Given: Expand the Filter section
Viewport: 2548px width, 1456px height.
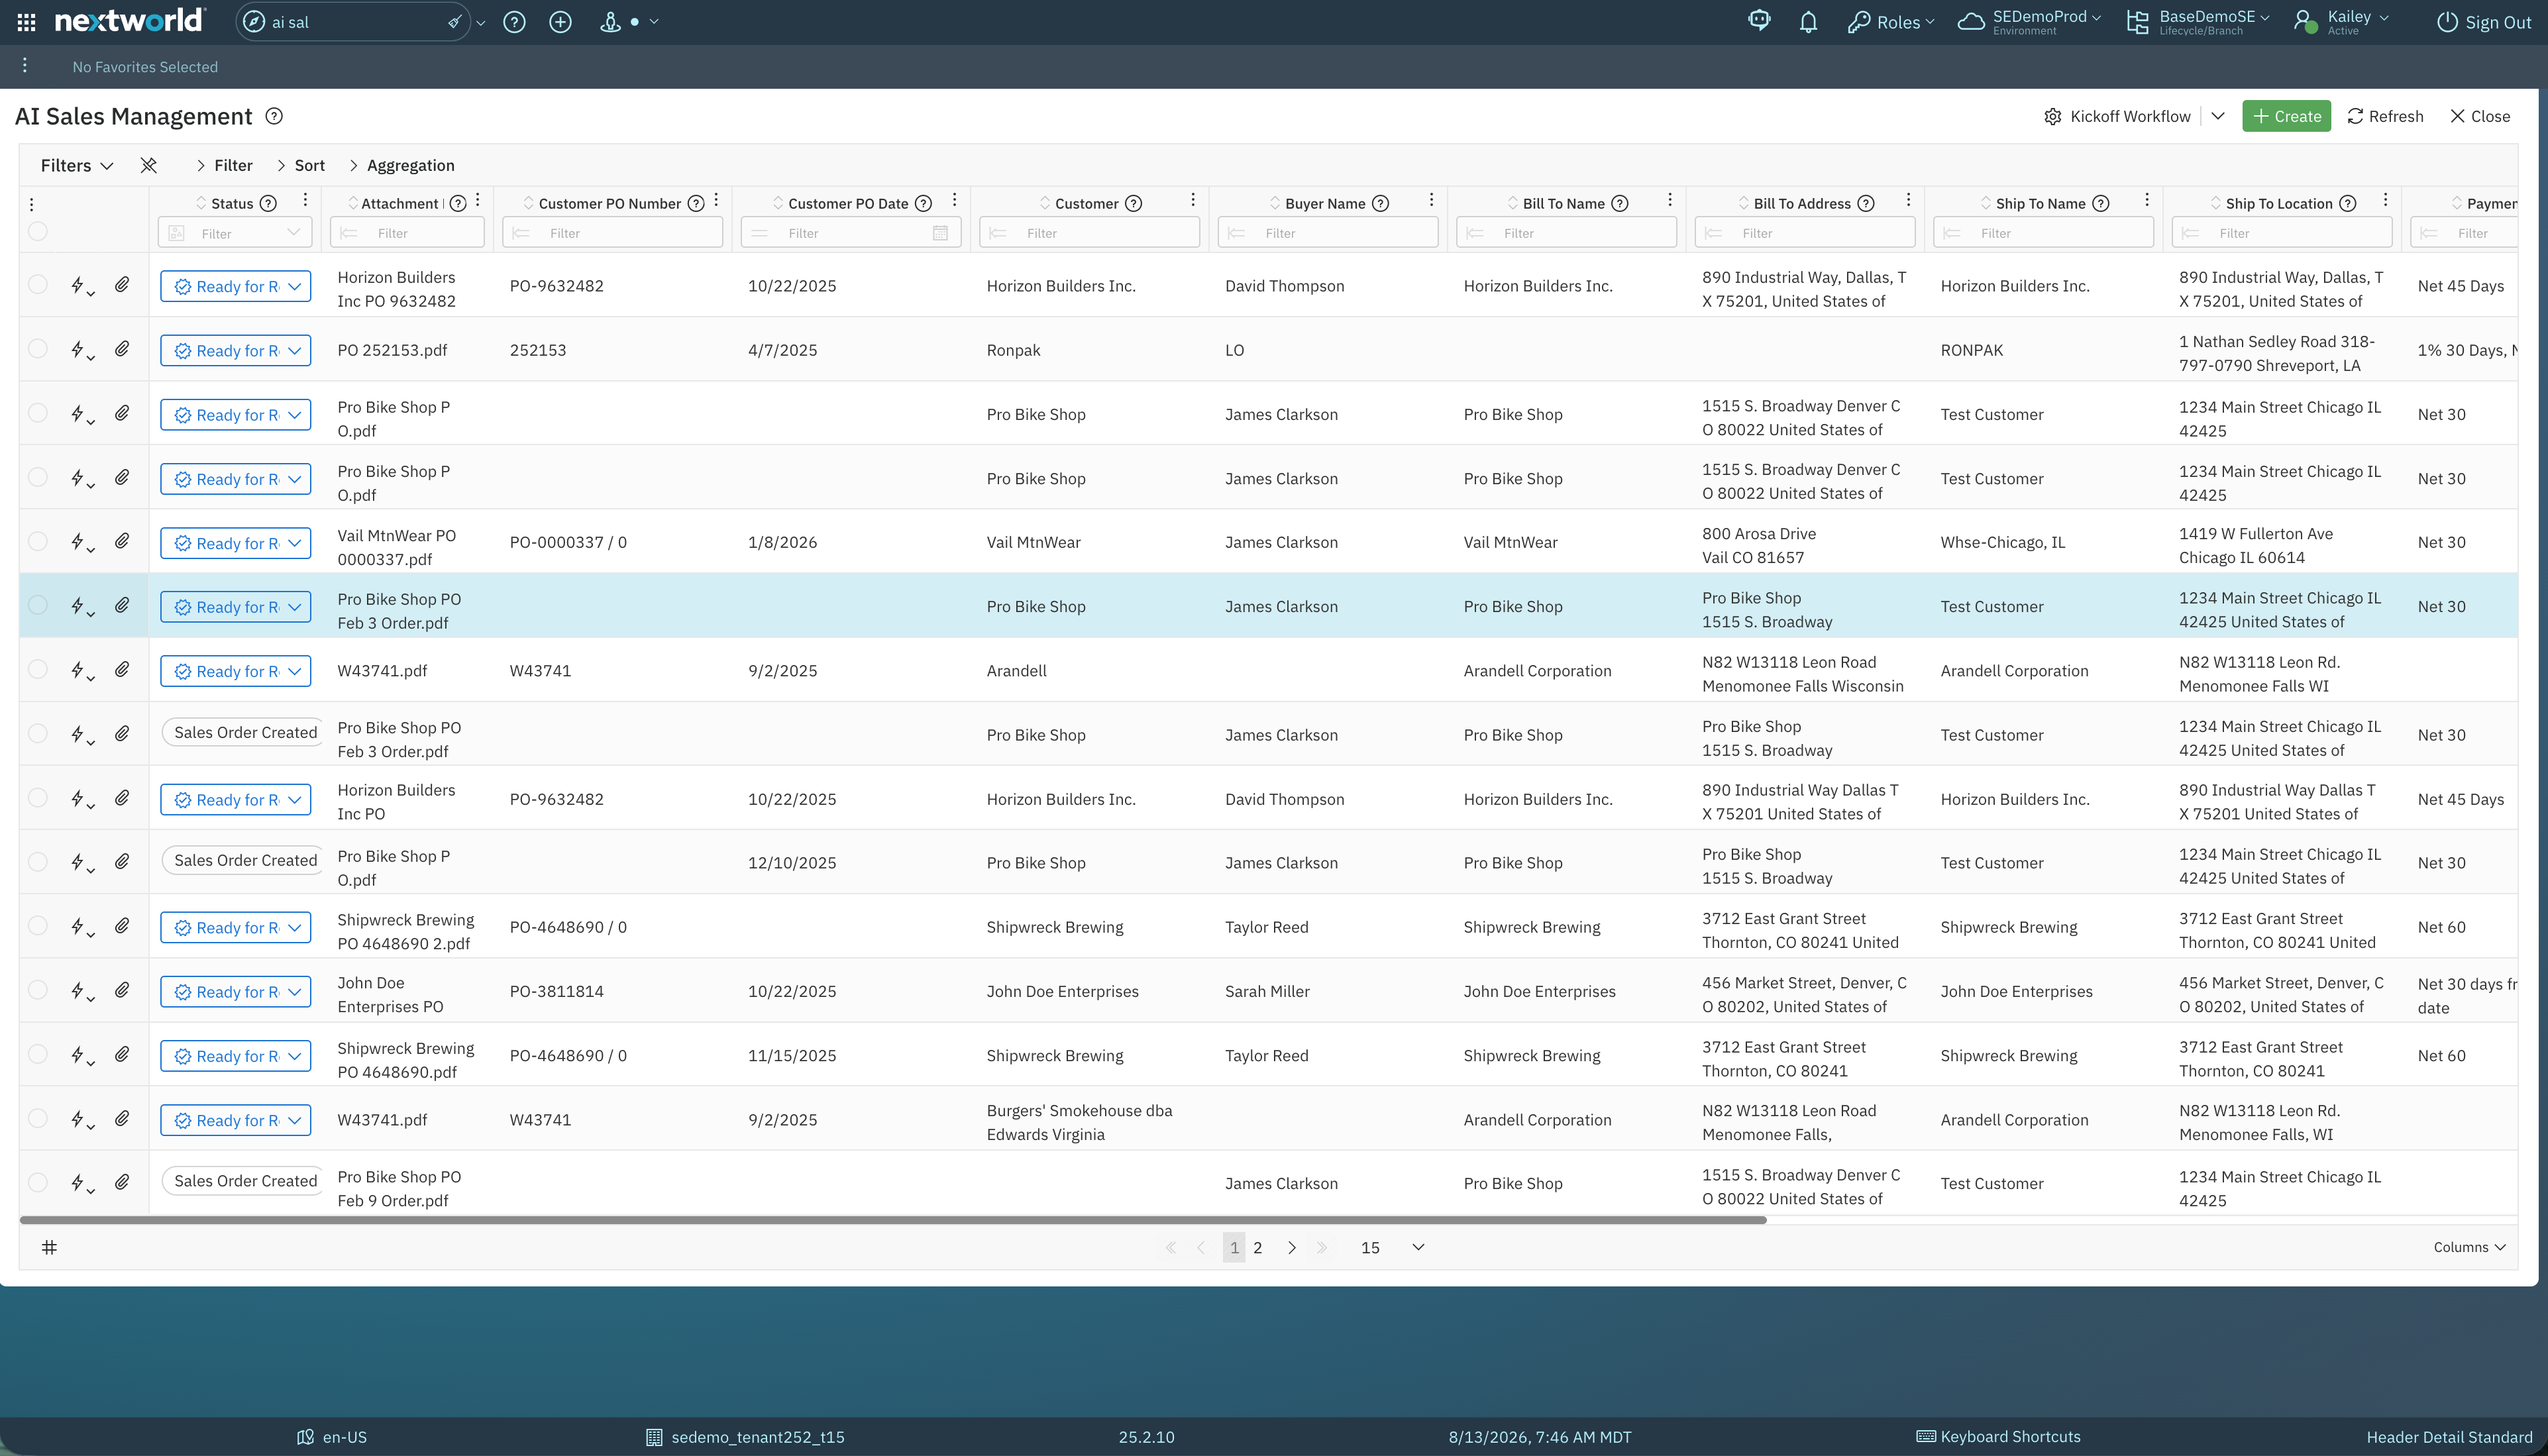Looking at the screenshot, I should tap(224, 165).
